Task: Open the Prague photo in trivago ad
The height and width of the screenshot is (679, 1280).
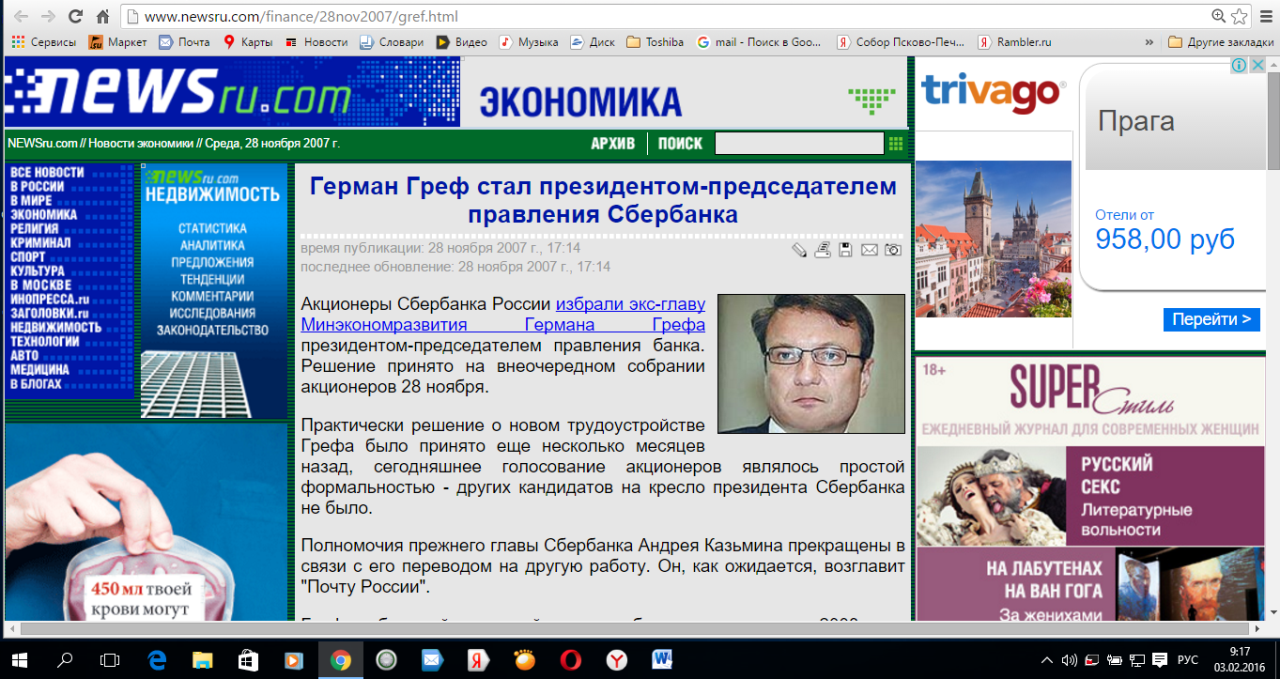Action: [994, 240]
